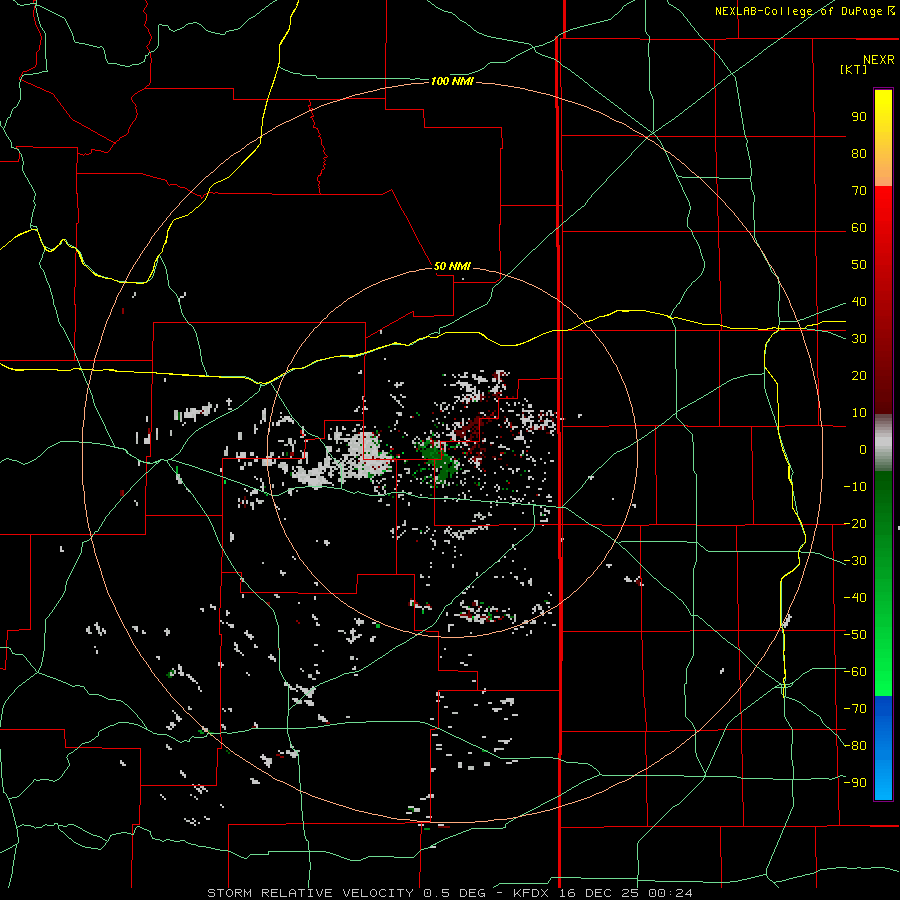
Task: Click the 90 value on the velocity scale
Action: coord(859,117)
